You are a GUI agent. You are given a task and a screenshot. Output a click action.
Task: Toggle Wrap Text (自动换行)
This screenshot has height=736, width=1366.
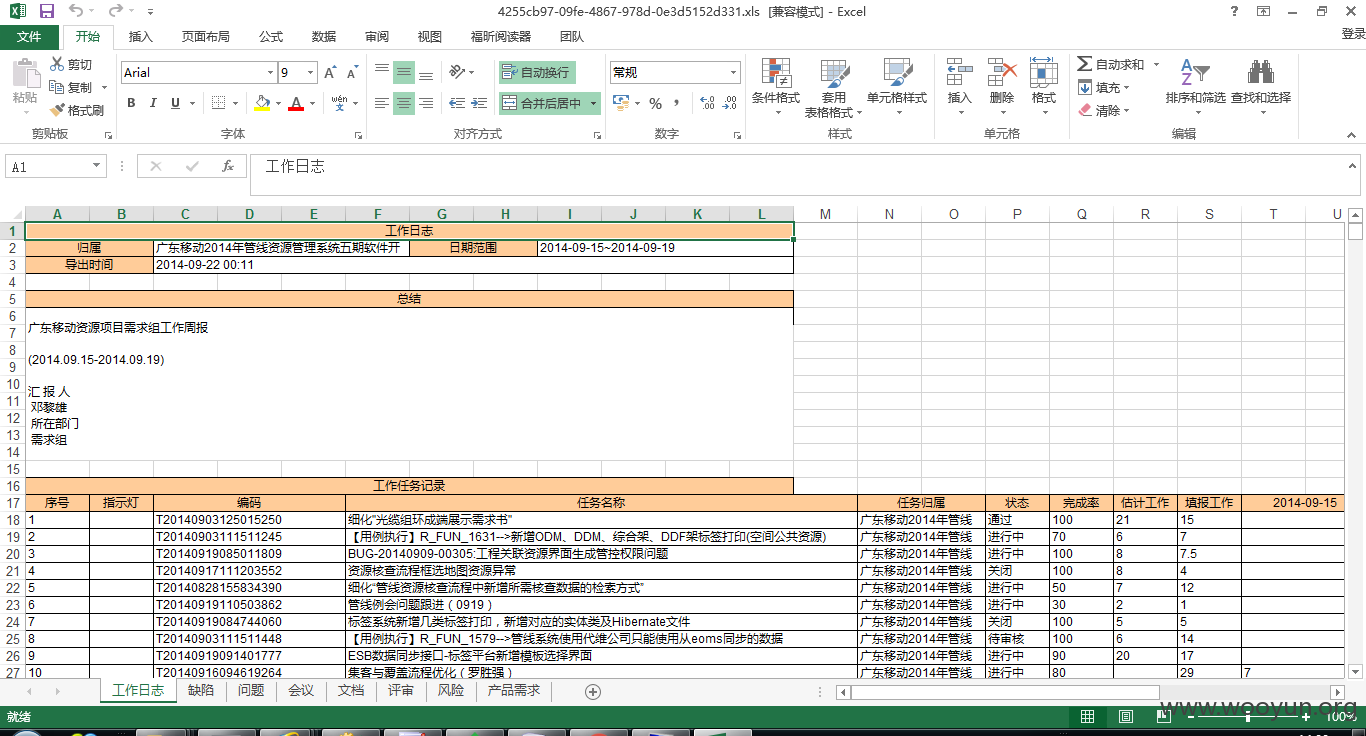coord(537,72)
